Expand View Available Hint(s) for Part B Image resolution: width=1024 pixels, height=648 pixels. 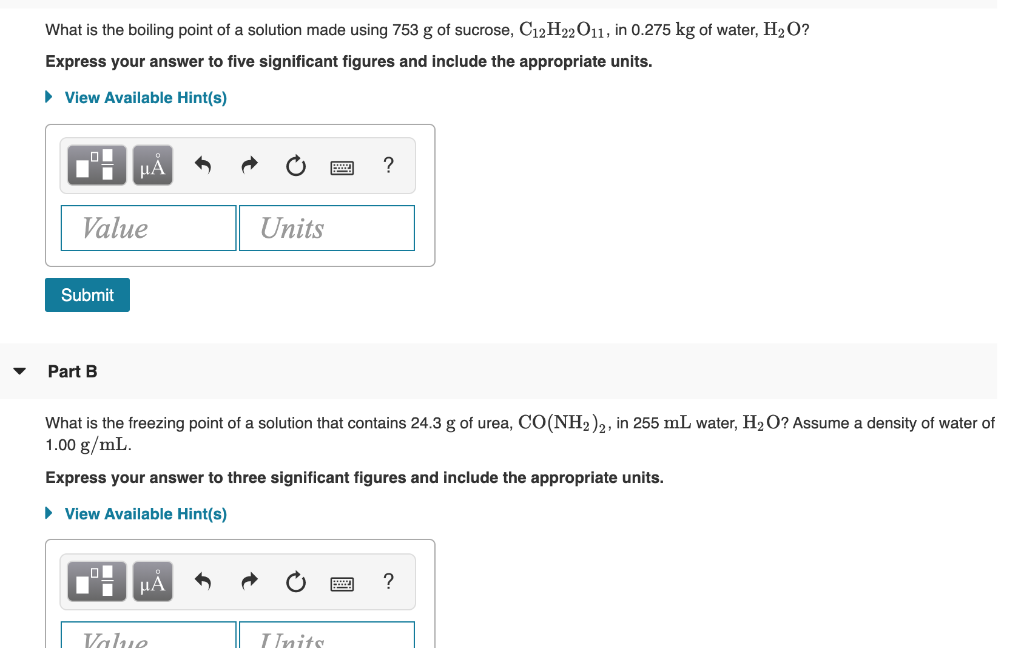tap(145, 513)
